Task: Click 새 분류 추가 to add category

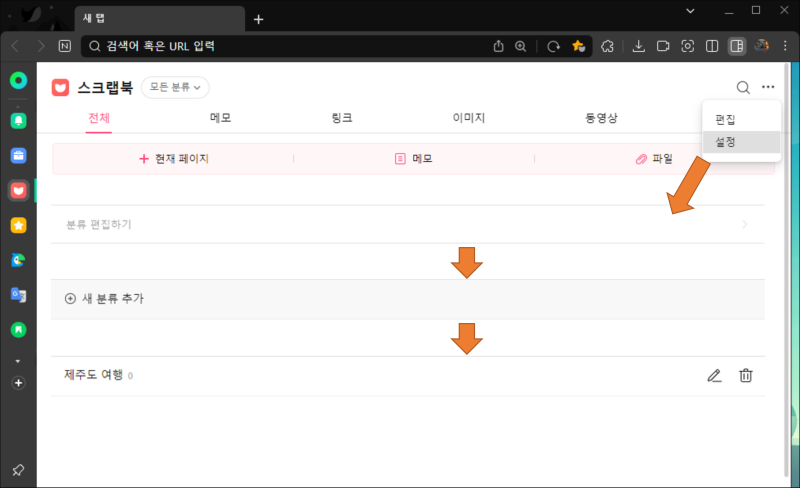Action: [408, 299]
